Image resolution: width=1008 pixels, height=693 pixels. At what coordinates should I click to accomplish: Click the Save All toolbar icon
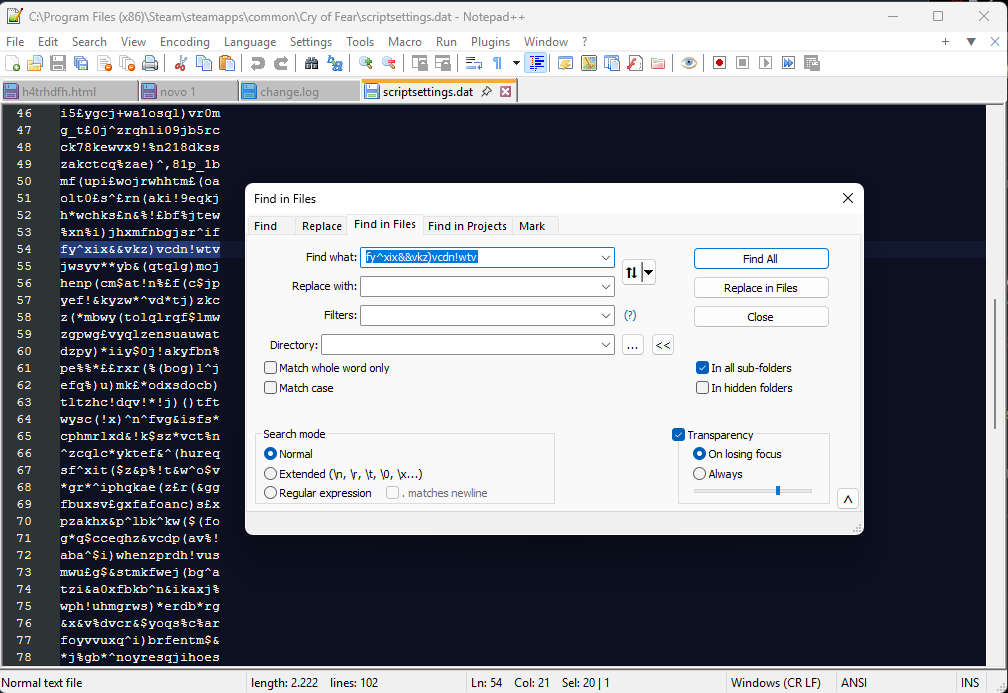tap(81, 63)
